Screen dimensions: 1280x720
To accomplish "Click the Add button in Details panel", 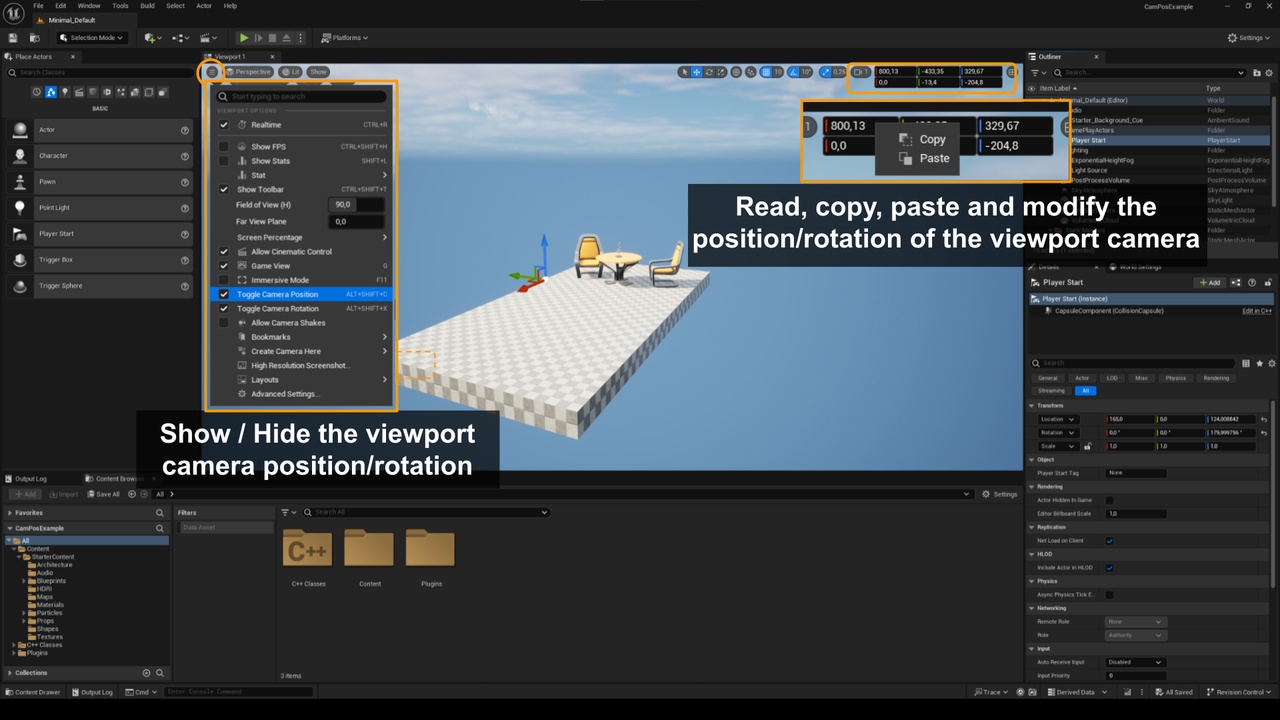I will coord(1210,283).
